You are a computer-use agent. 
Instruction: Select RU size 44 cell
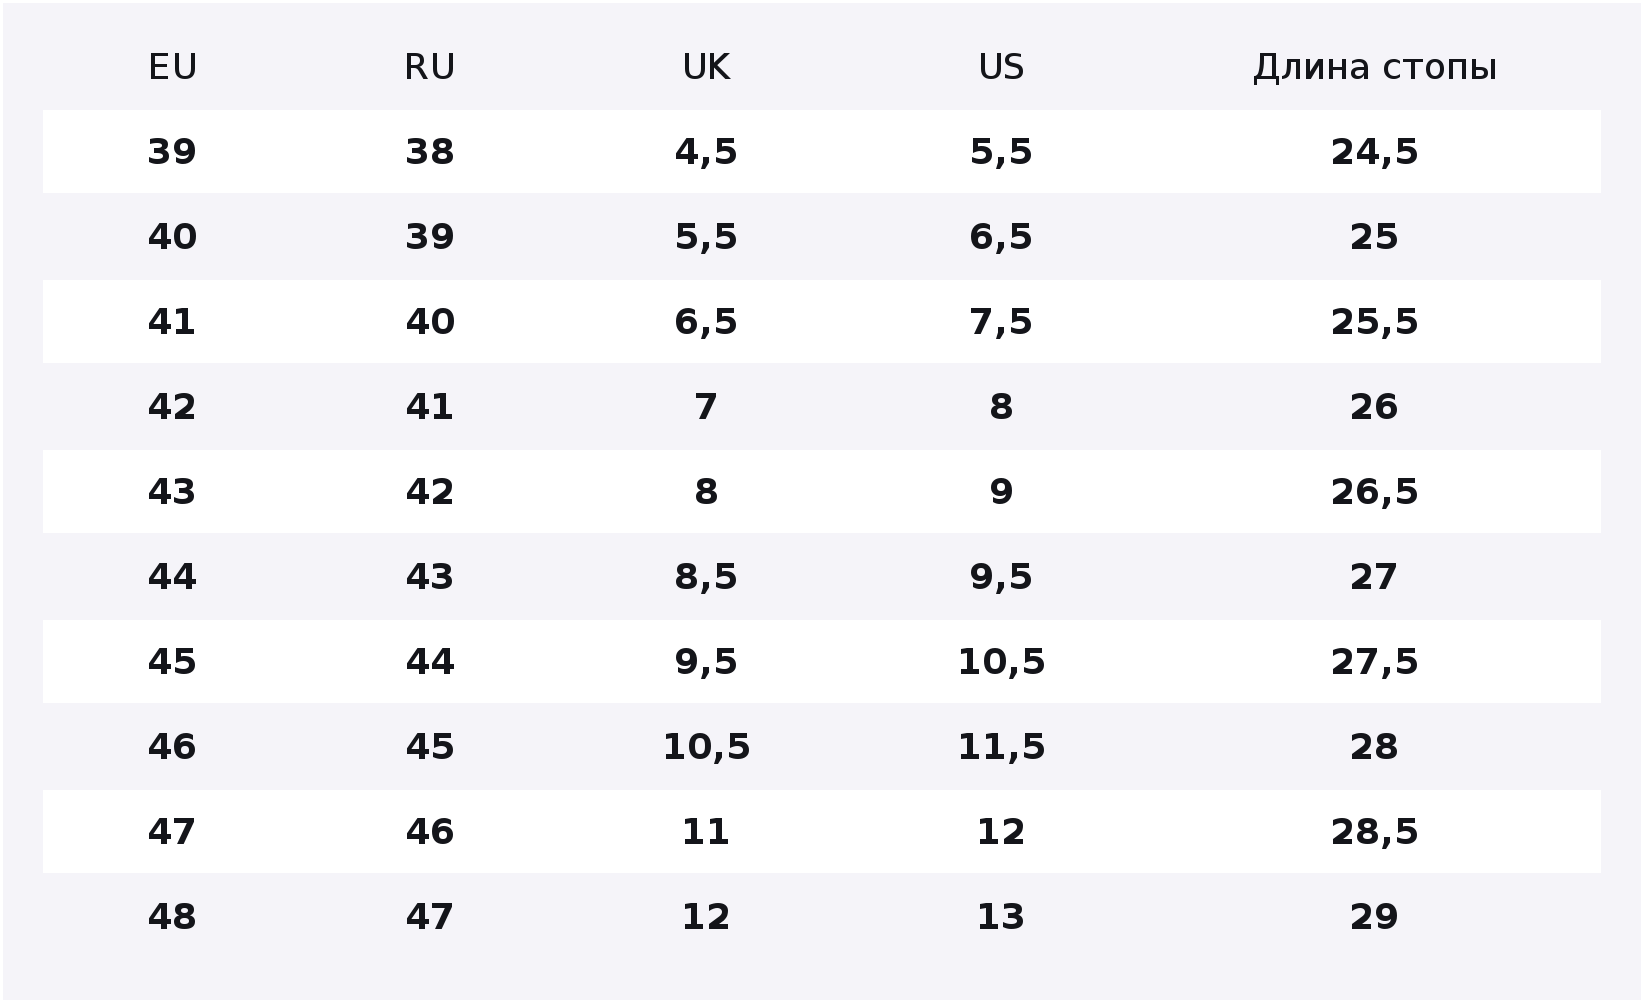[430, 662]
